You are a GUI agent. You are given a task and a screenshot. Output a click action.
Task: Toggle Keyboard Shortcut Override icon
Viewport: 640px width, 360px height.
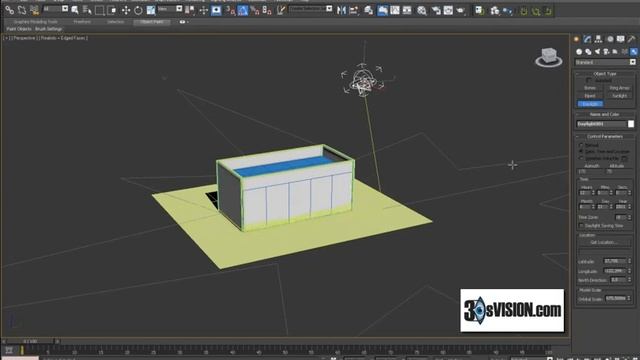(x=216, y=10)
